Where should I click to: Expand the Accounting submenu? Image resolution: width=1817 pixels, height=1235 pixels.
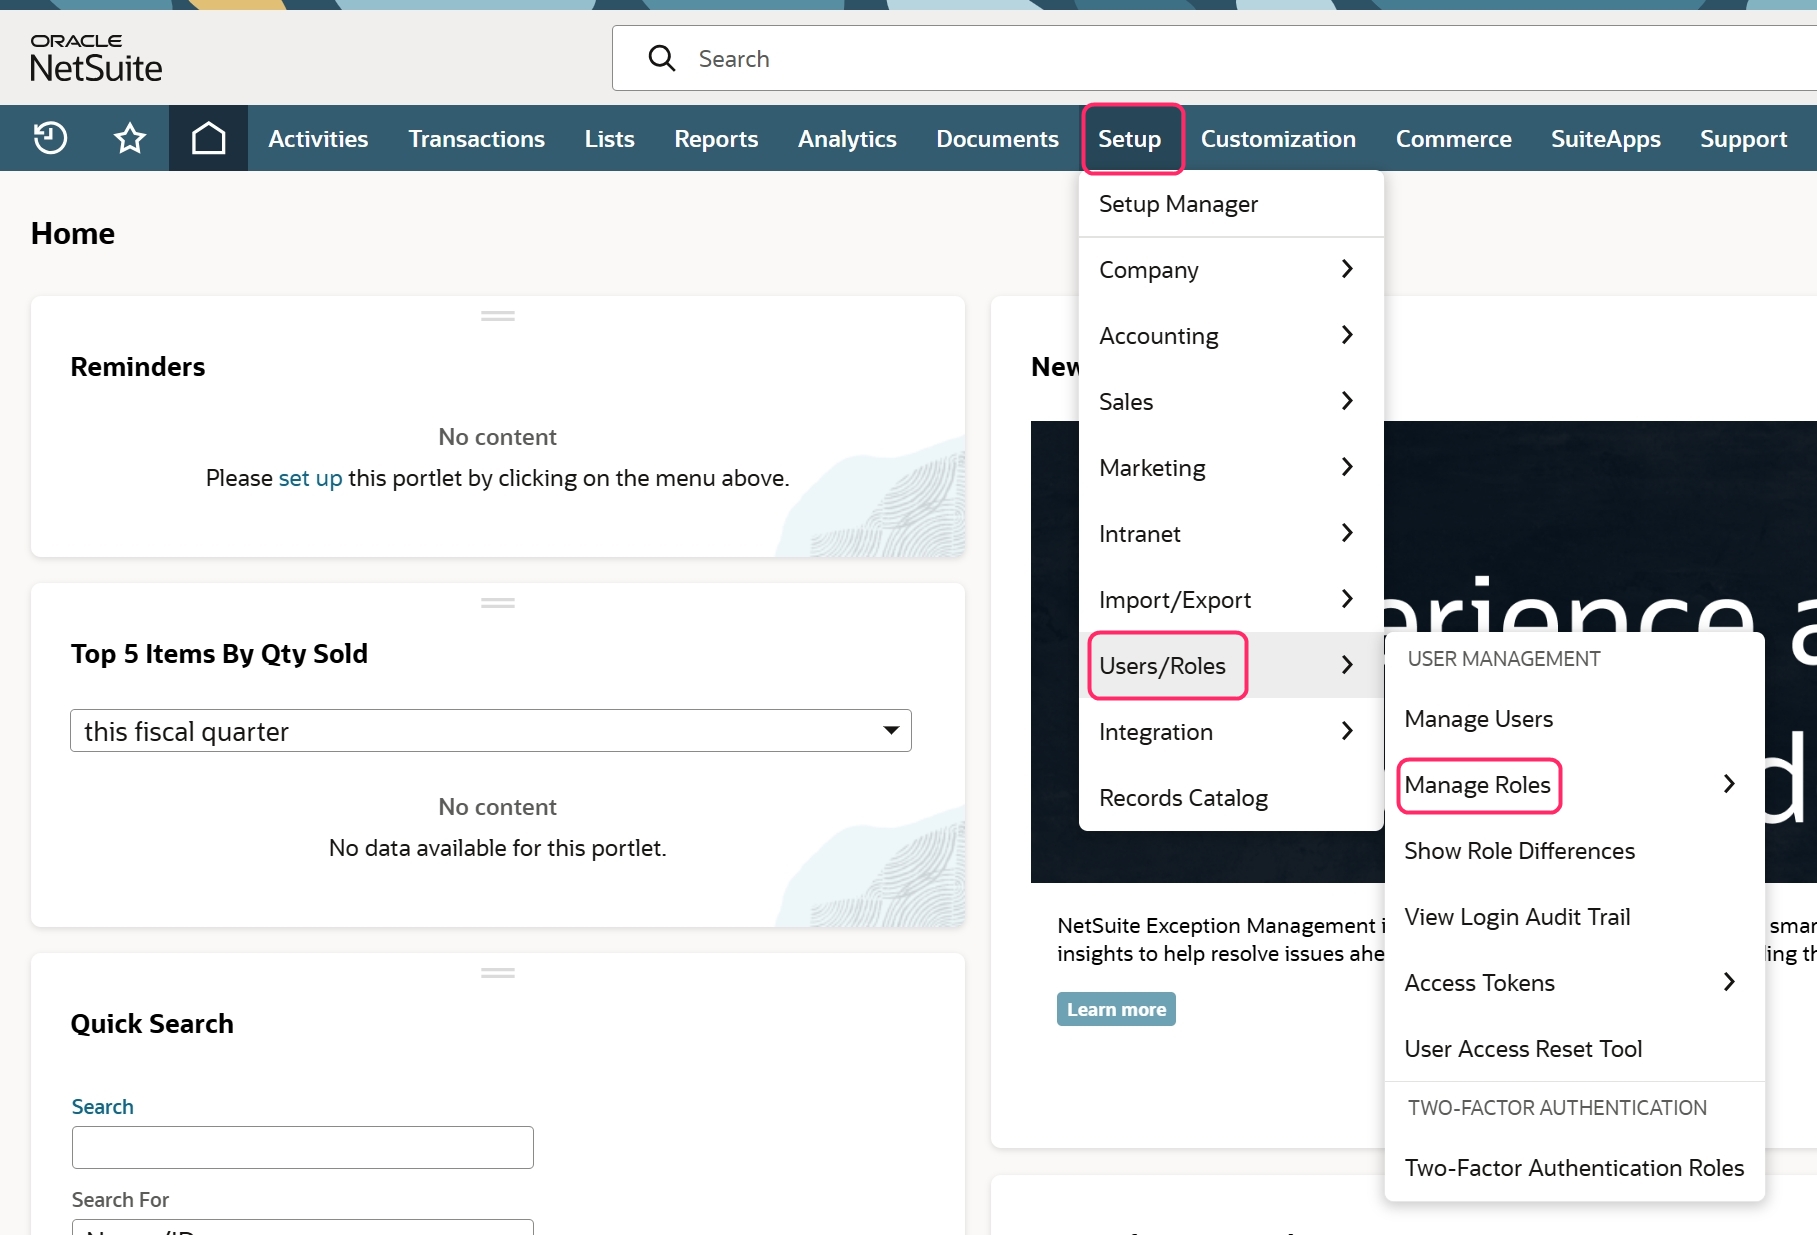click(x=1231, y=336)
